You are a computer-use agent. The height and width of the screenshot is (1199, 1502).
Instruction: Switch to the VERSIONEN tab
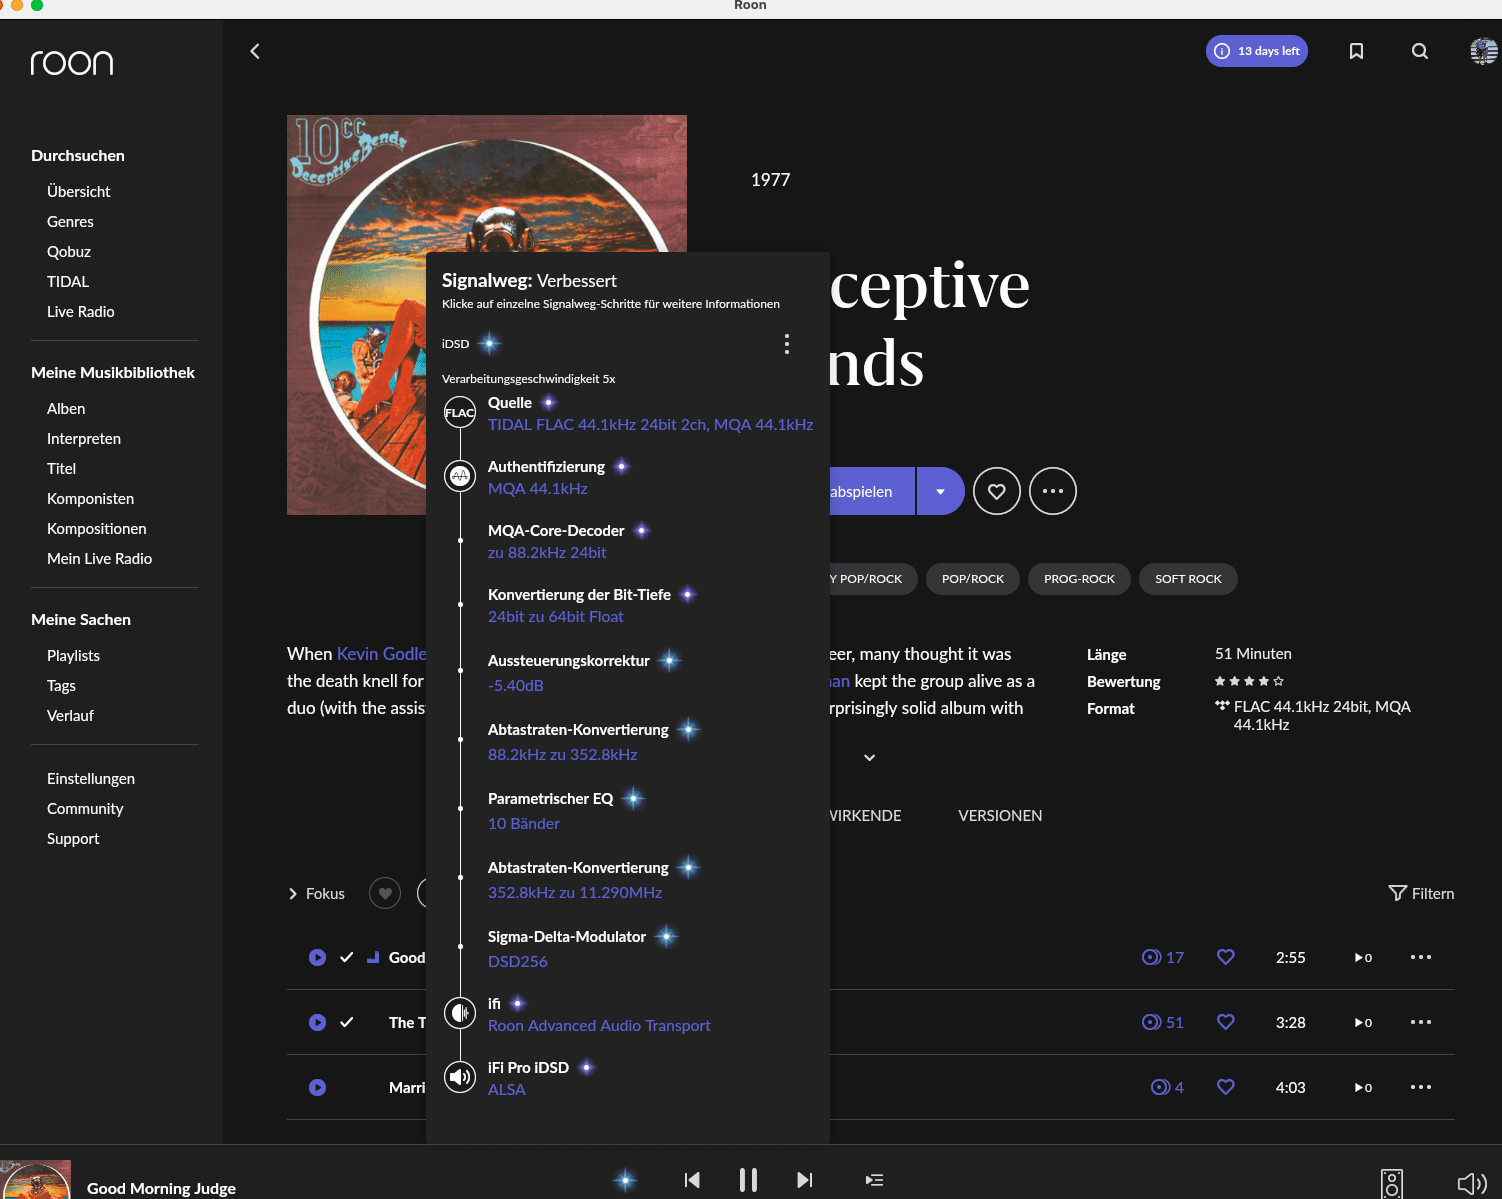pos(1000,815)
